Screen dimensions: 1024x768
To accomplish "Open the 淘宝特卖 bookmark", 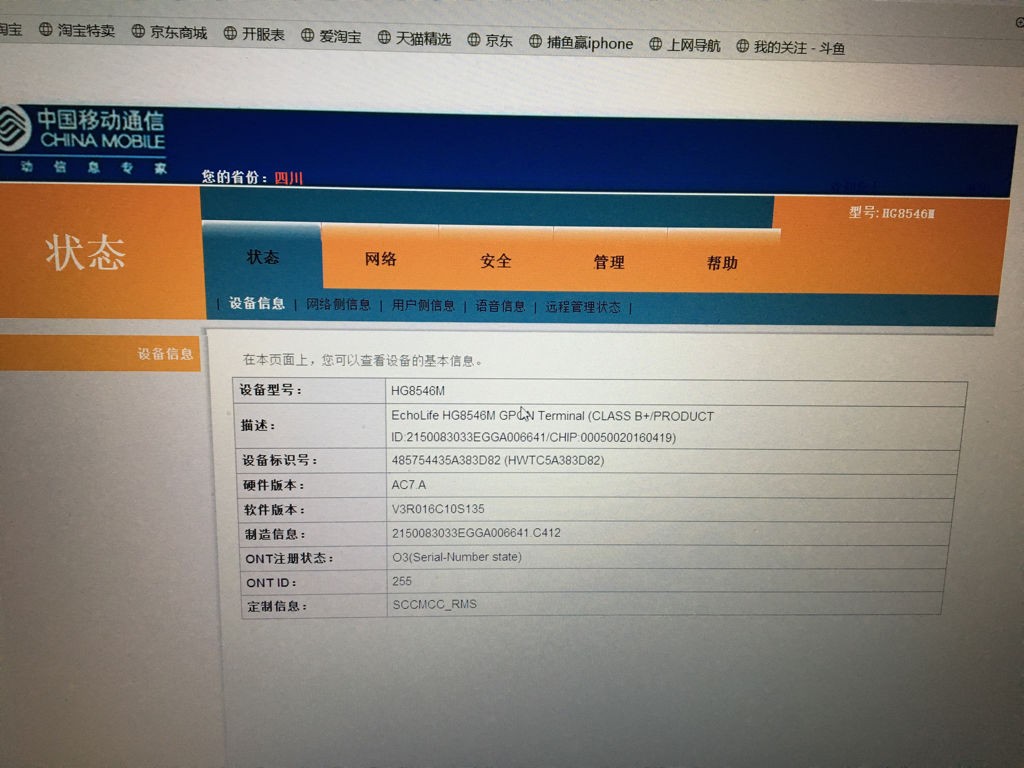I will tap(76, 30).
